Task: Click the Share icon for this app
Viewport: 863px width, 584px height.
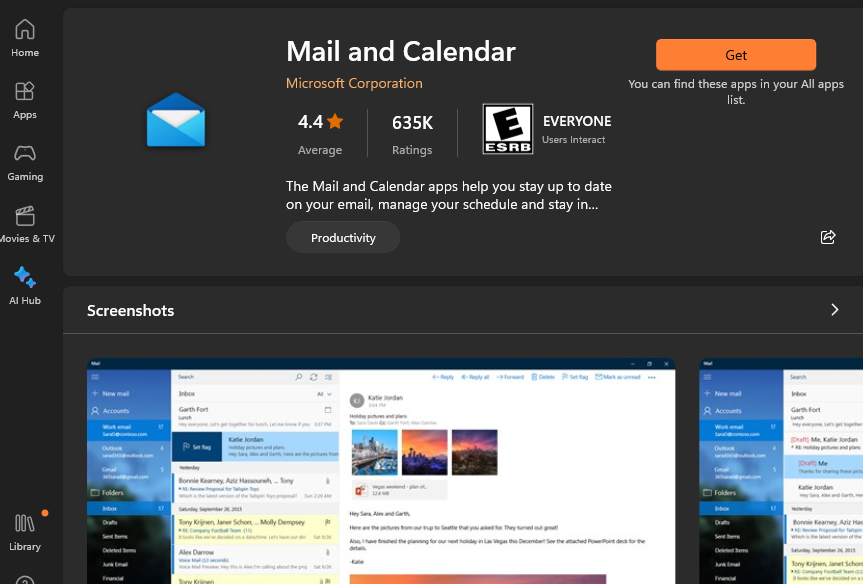Action: pos(827,237)
